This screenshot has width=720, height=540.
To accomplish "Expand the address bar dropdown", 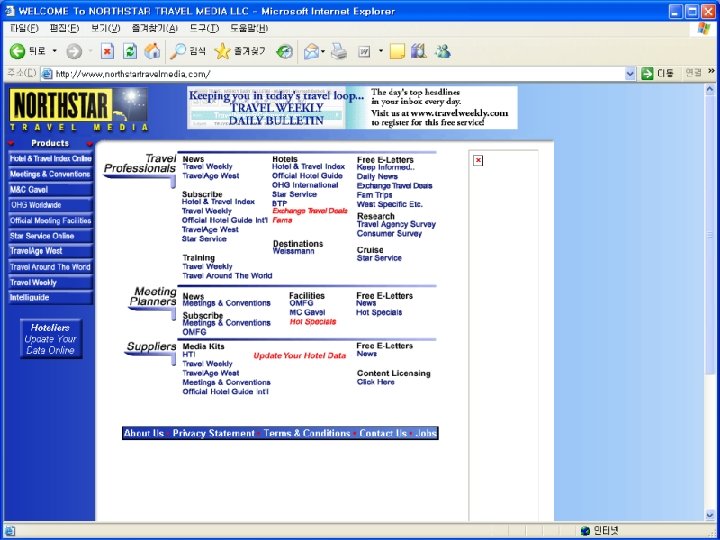I will tap(630, 73).
